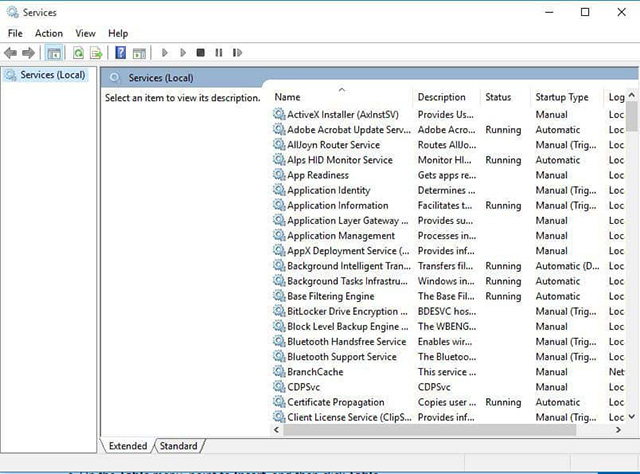
Task: Click gear icon beside BranchCache
Action: pos(279,371)
